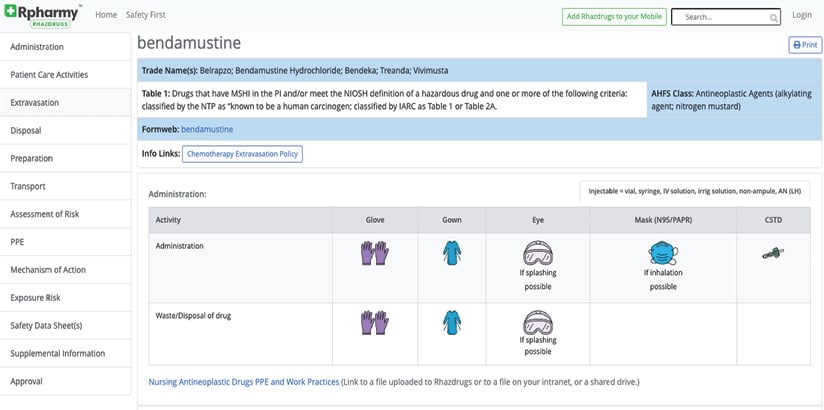Image resolution: width=824 pixels, height=410 pixels.
Task: Click the blue gown icon in Administration row
Action: click(x=452, y=254)
